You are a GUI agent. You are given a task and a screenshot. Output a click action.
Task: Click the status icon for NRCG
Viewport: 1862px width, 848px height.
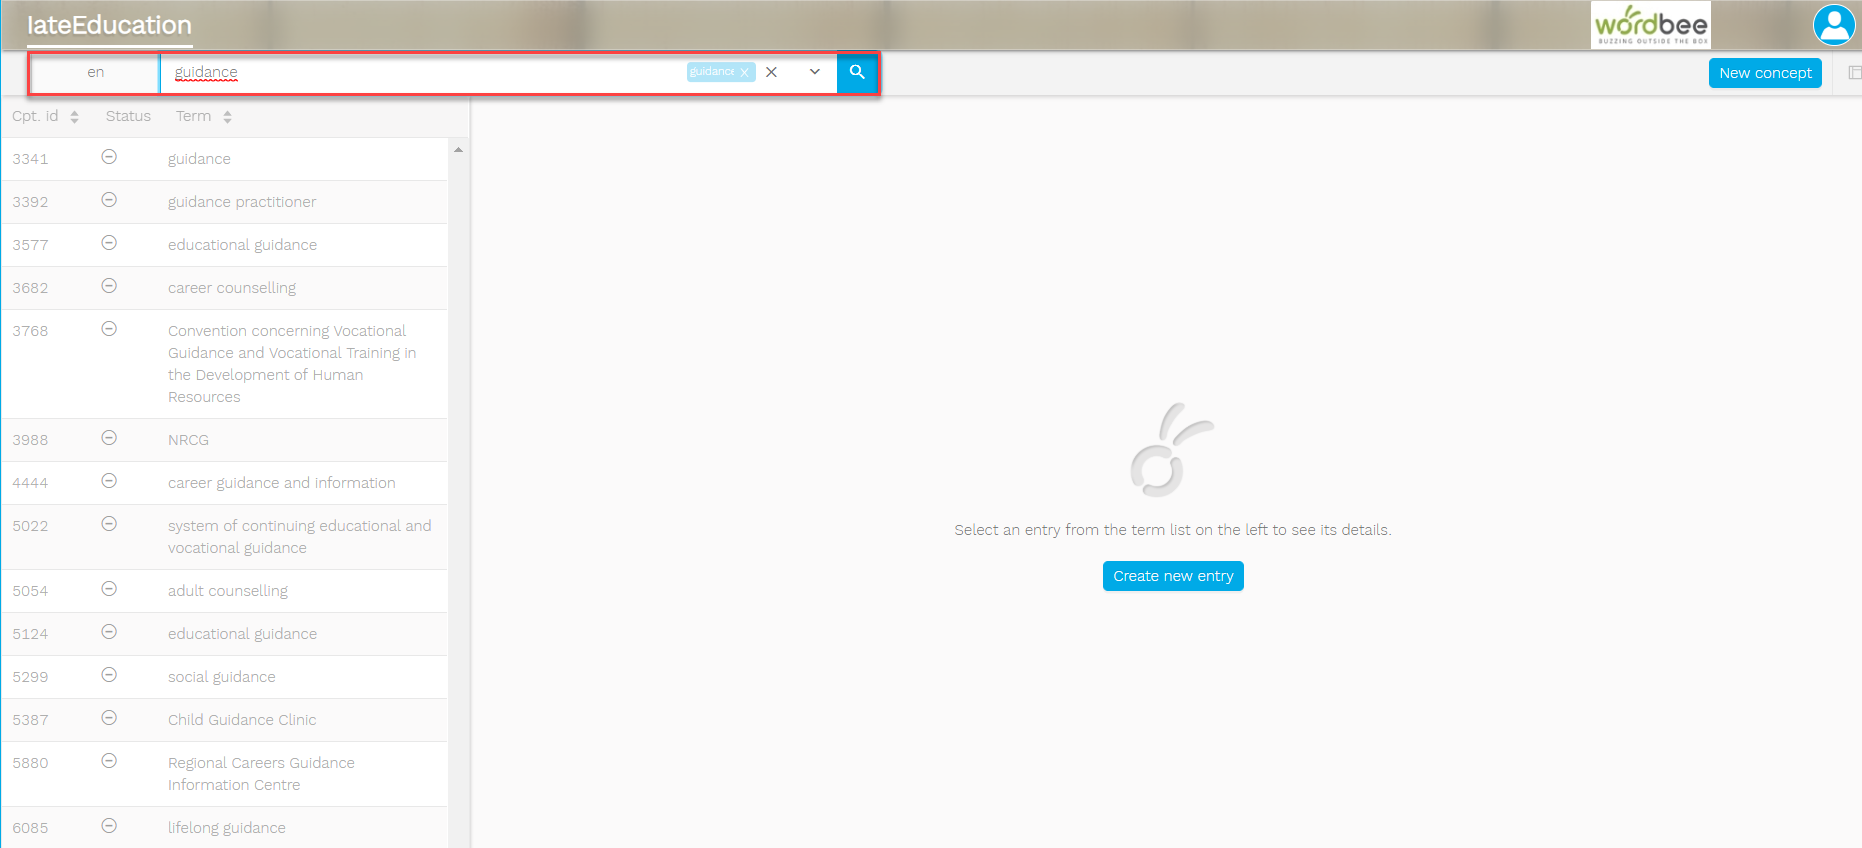[109, 438]
